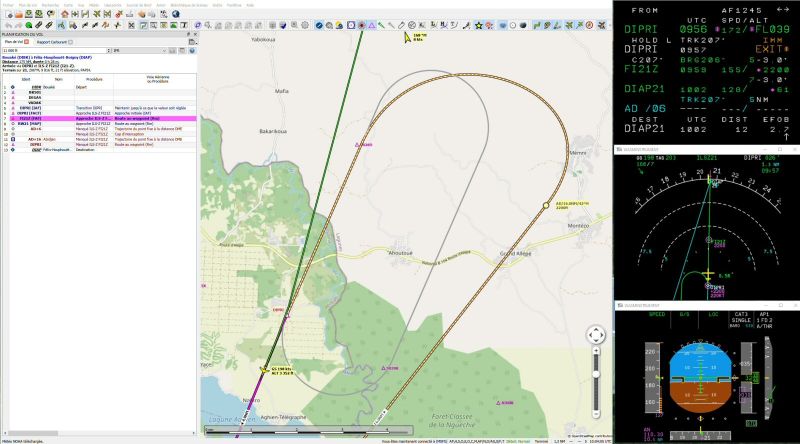Select the highlighted magenta flight plan row
800x444 pixels.
pos(99,118)
